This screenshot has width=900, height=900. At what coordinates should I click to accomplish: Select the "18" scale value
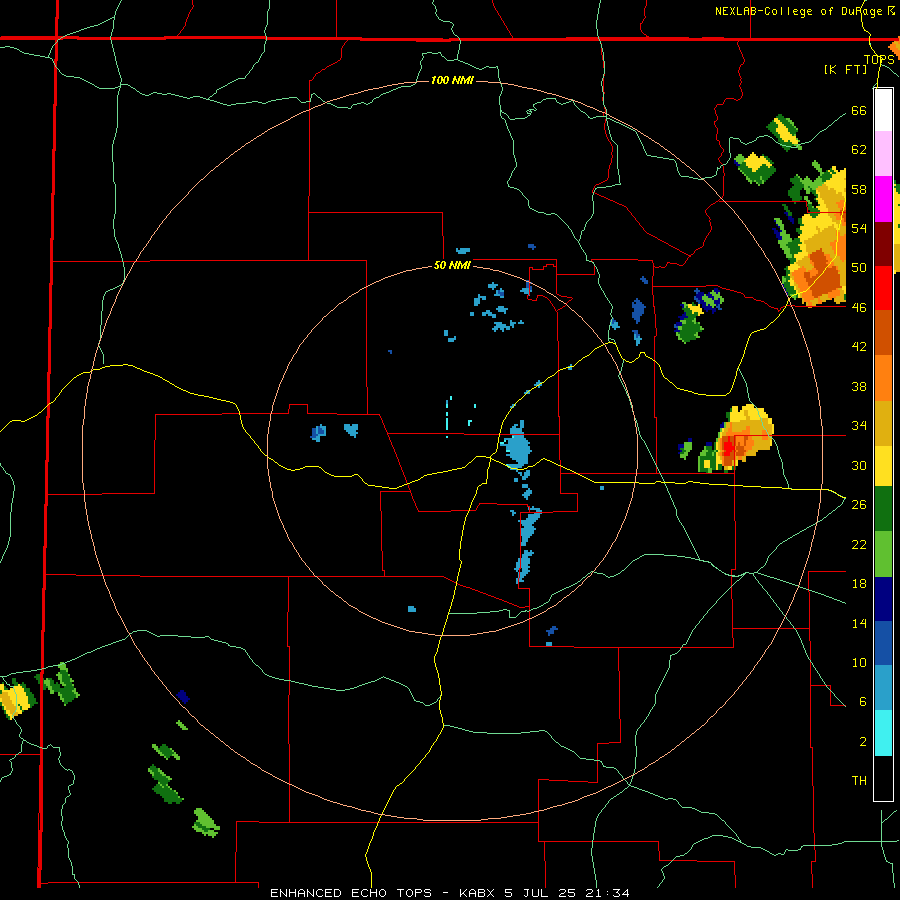[x=859, y=584]
